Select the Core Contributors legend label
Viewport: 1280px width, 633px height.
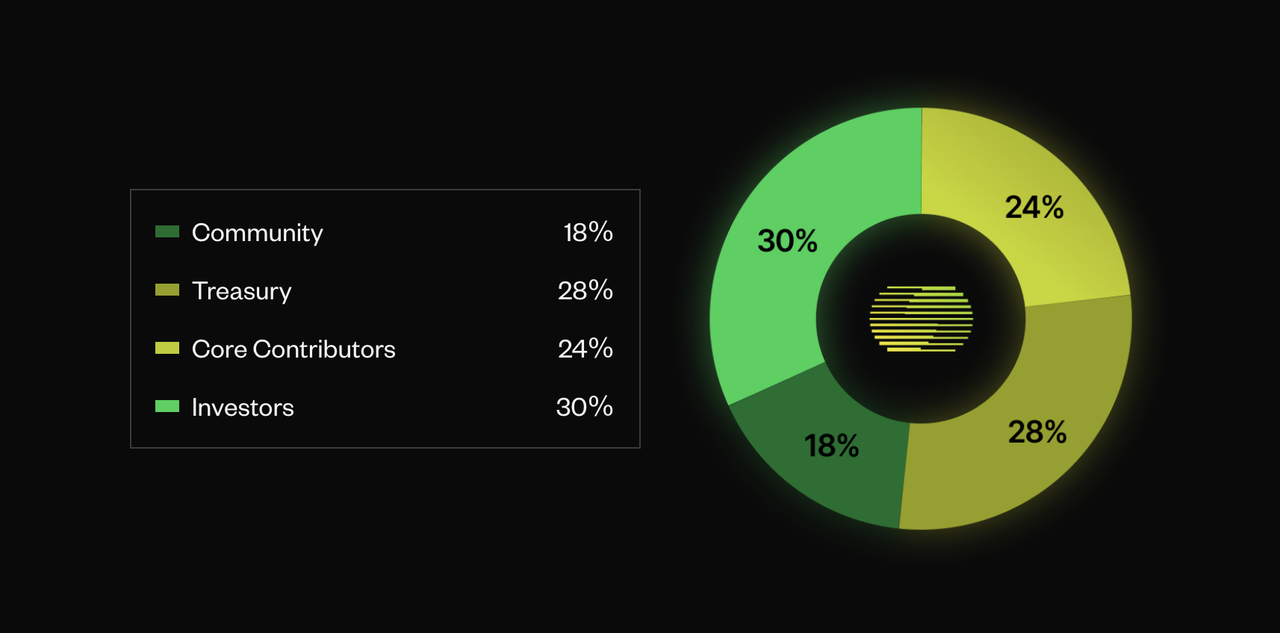point(293,349)
